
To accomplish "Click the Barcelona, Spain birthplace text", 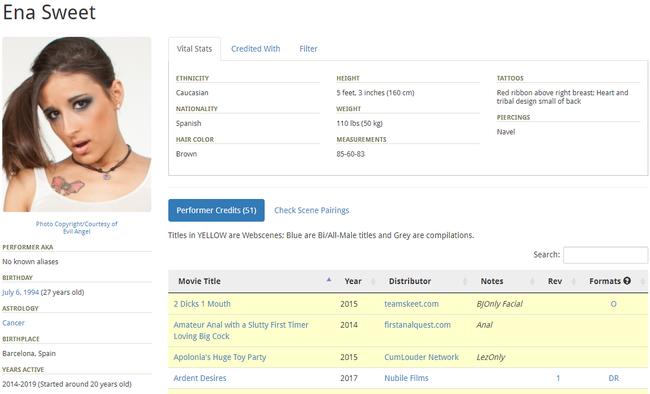I will [x=29, y=354].
